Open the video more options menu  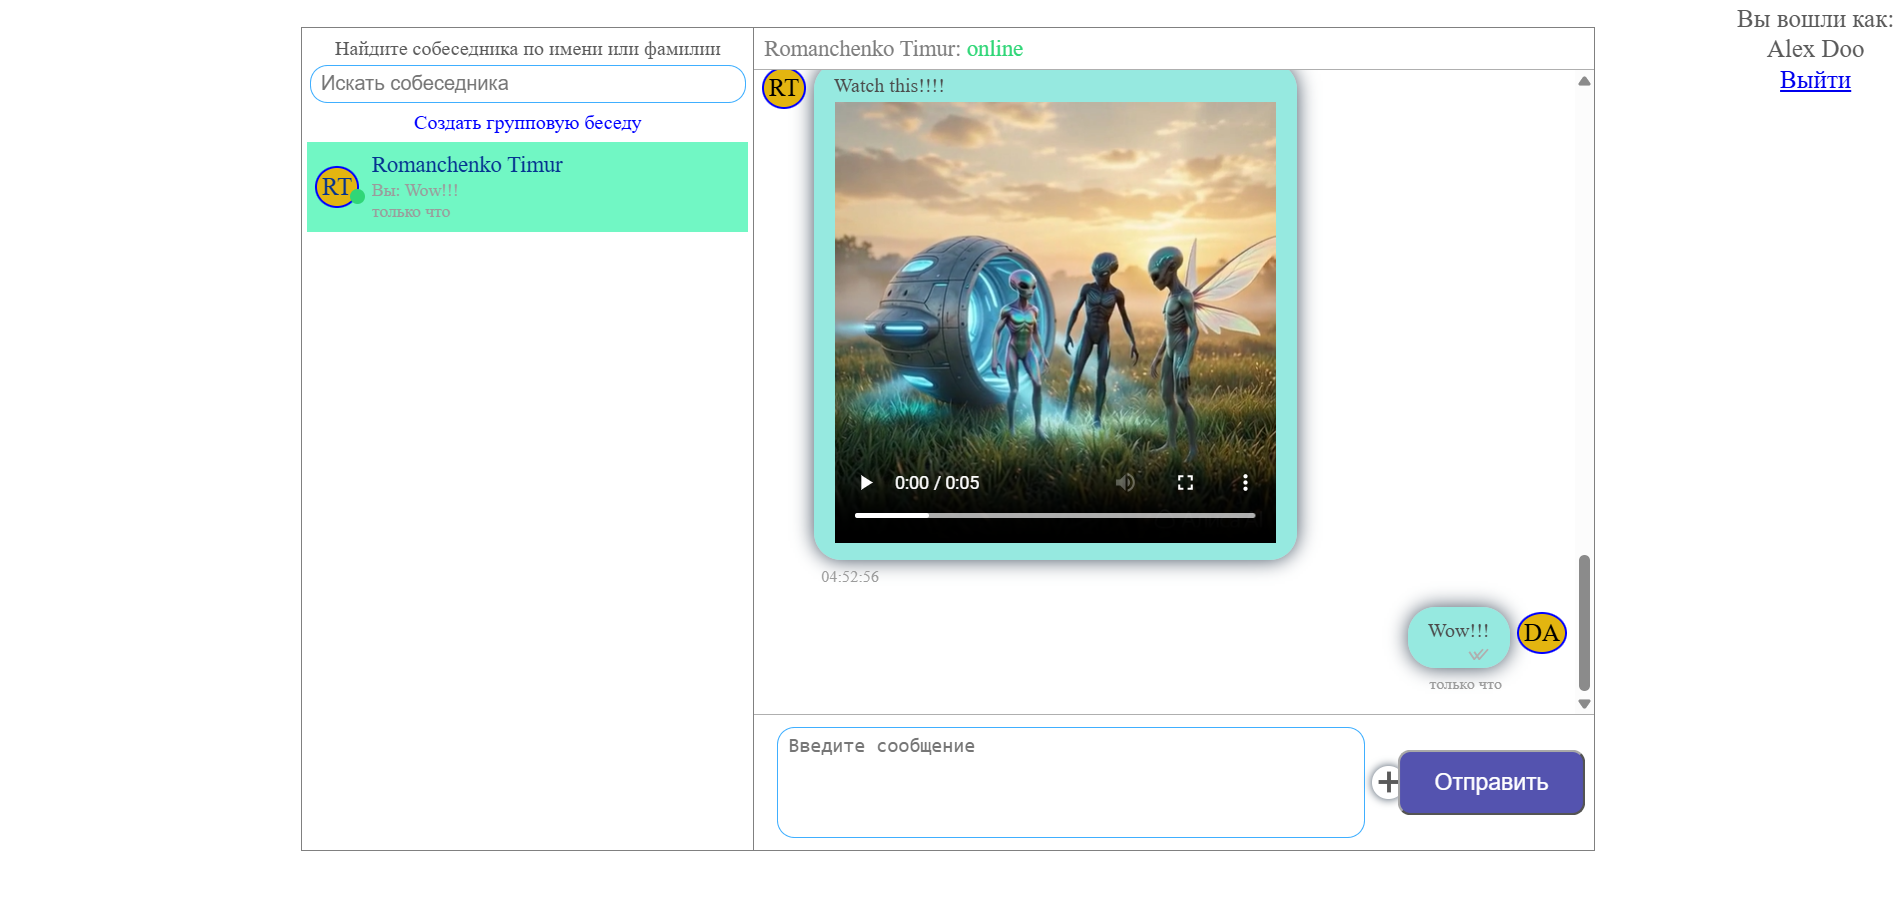[1245, 483]
